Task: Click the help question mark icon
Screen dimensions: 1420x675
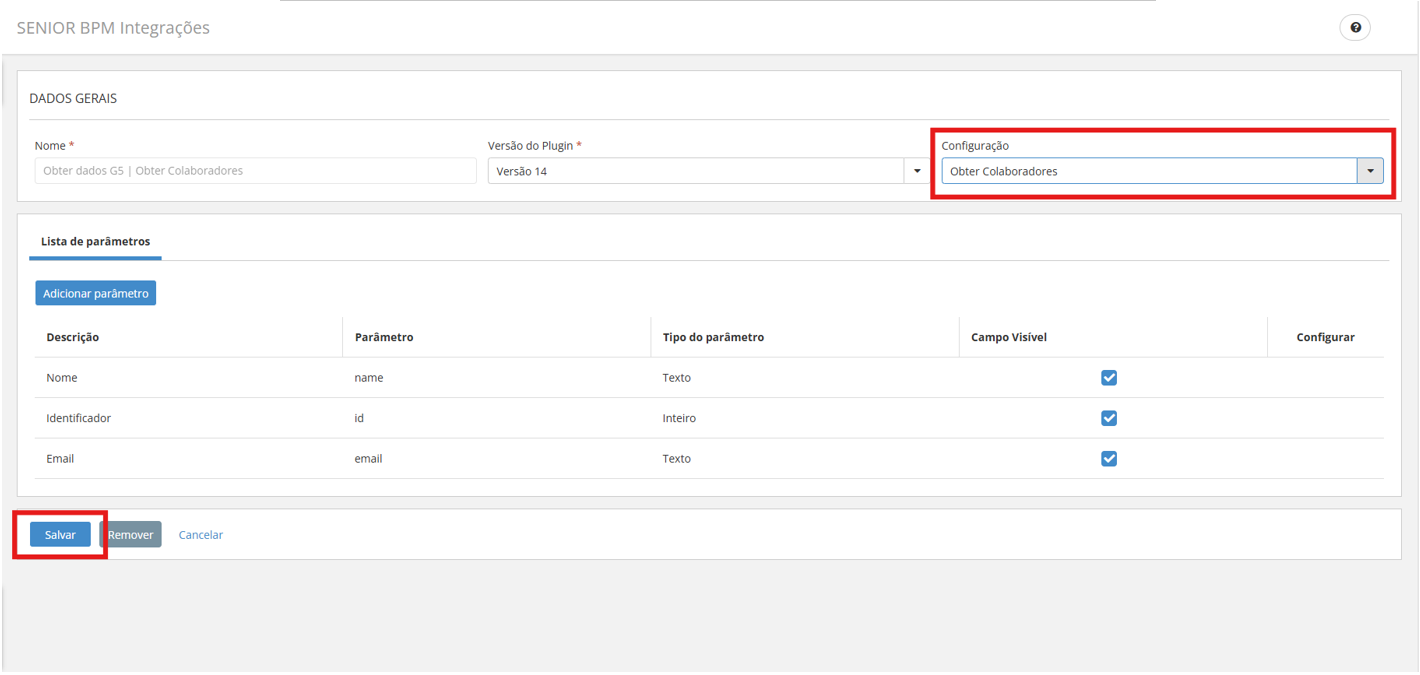Action: coord(1355,28)
